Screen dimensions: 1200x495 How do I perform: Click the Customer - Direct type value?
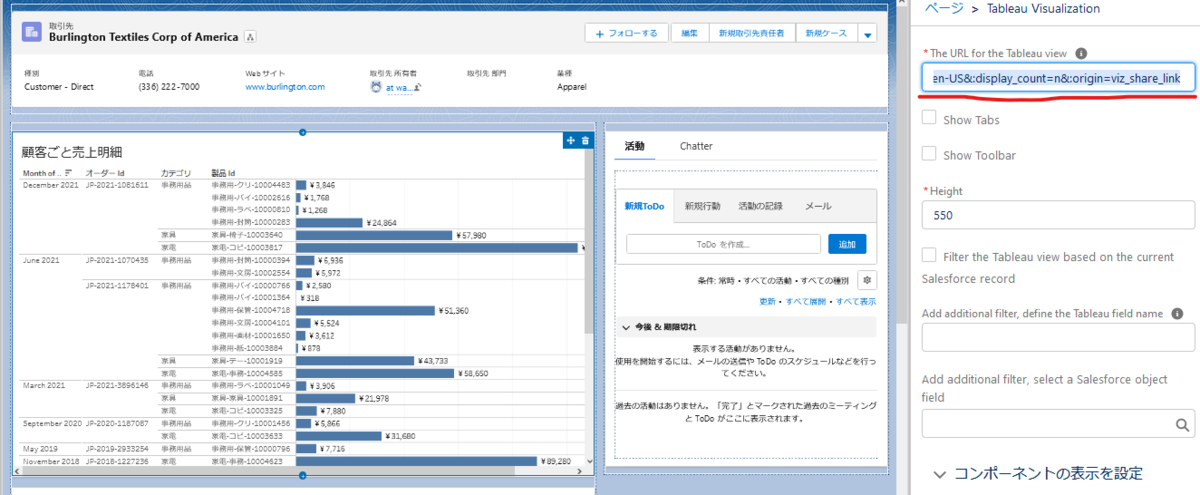click(x=58, y=87)
